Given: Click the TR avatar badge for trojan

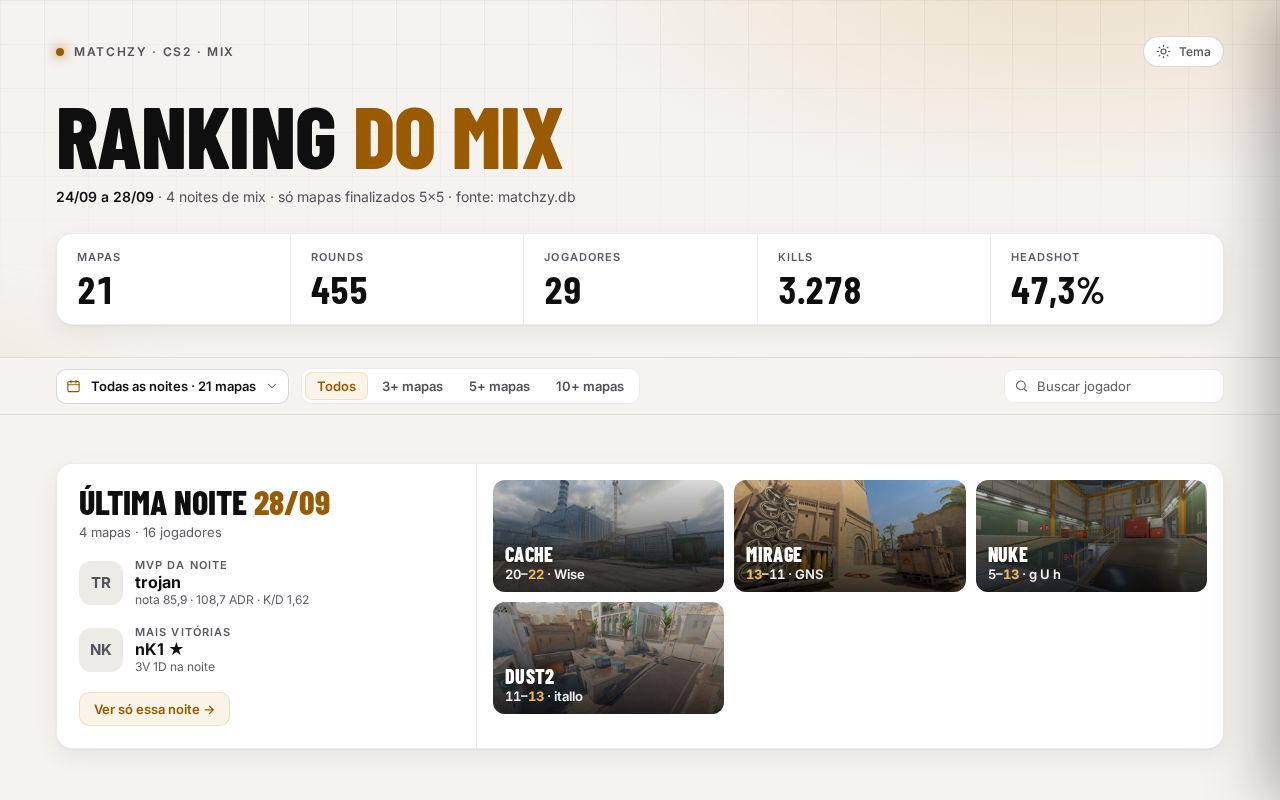Looking at the screenshot, I should 101,583.
